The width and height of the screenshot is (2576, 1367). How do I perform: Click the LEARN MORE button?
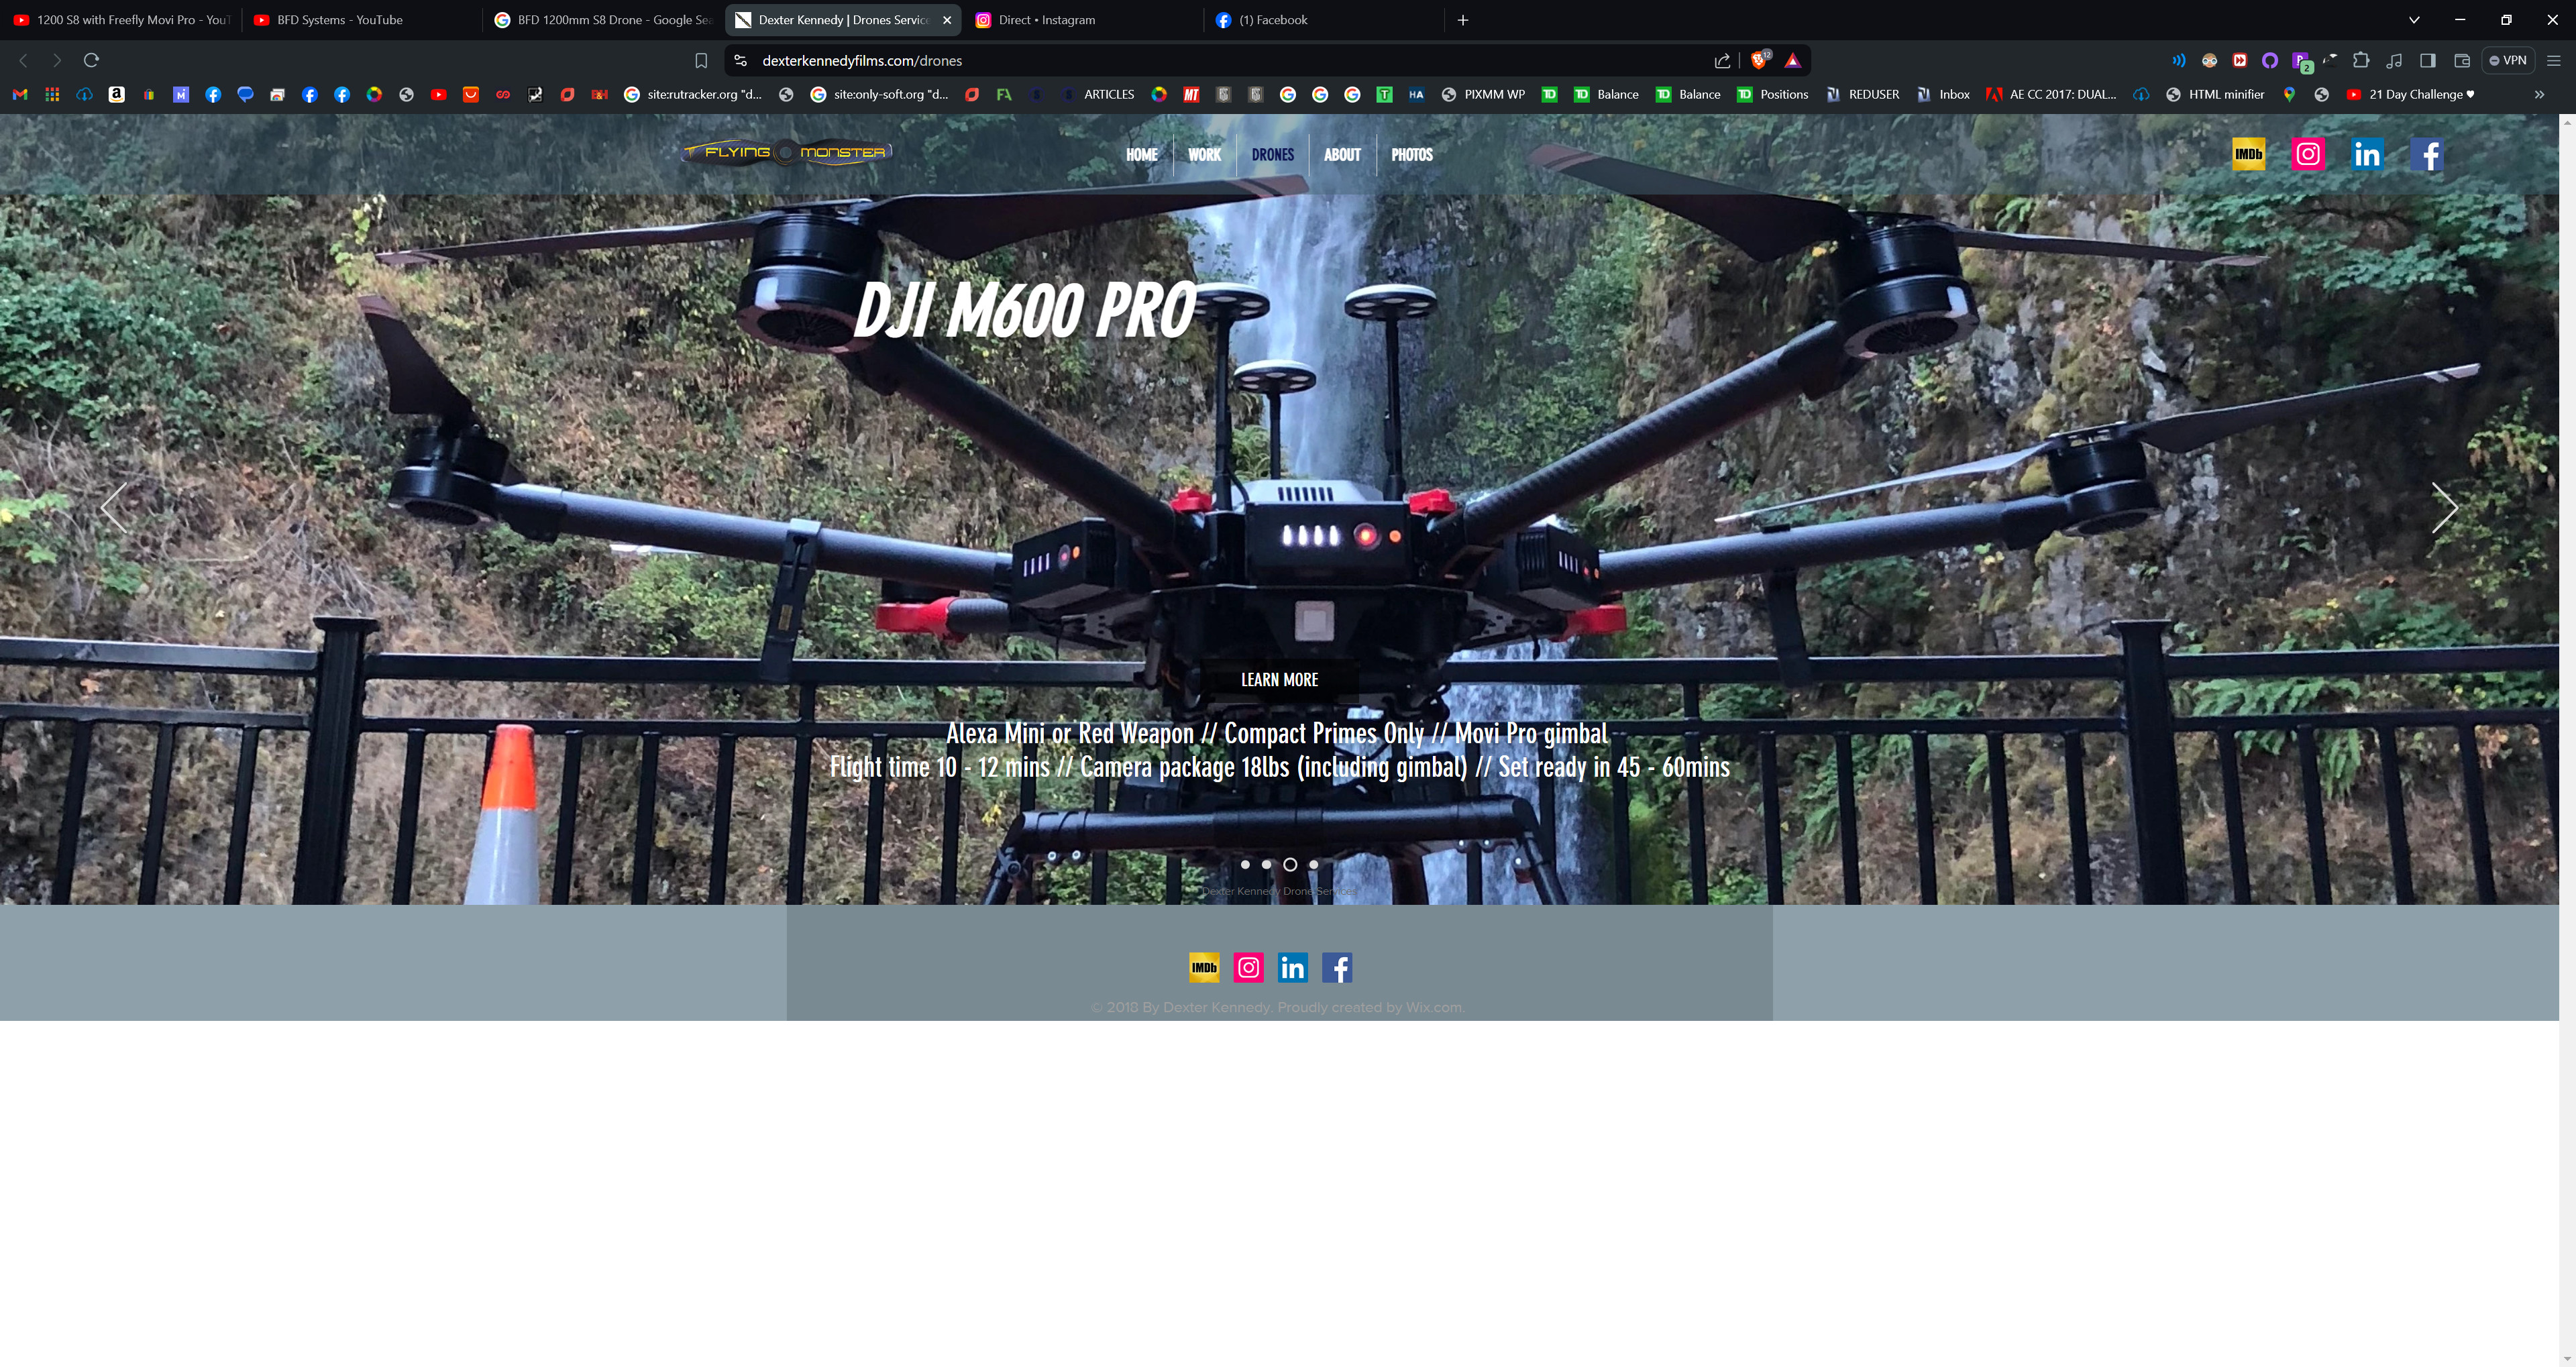1279,679
